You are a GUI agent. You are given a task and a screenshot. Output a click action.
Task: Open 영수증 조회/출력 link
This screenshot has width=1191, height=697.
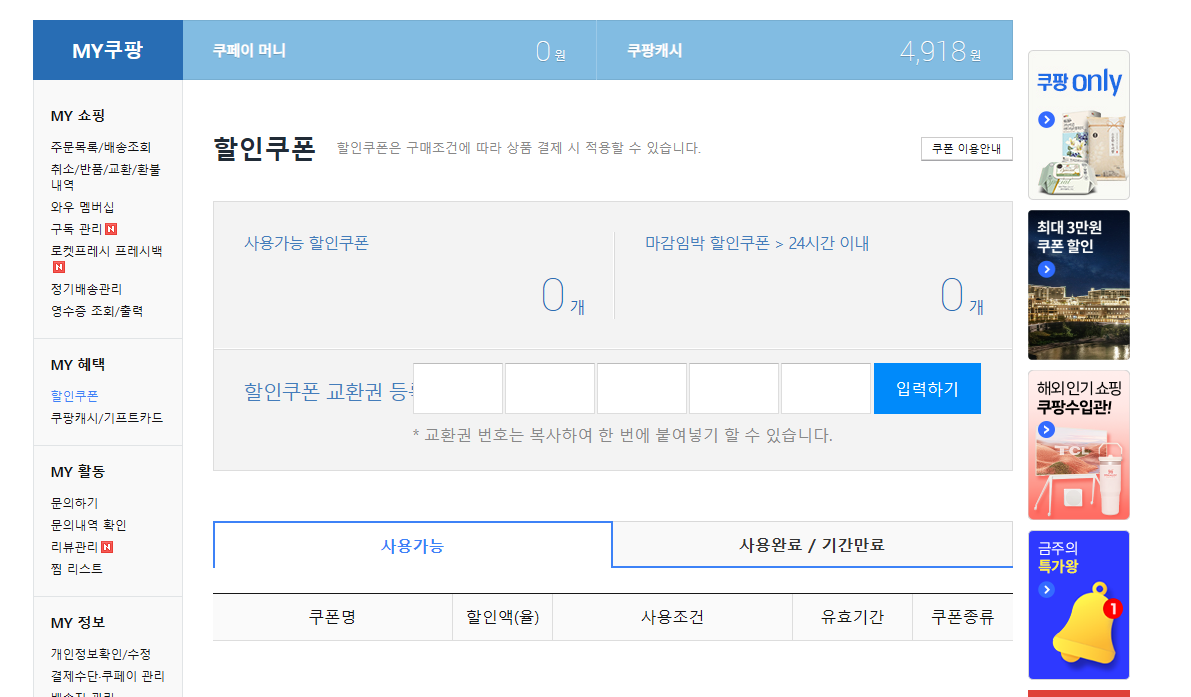tap(96, 311)
